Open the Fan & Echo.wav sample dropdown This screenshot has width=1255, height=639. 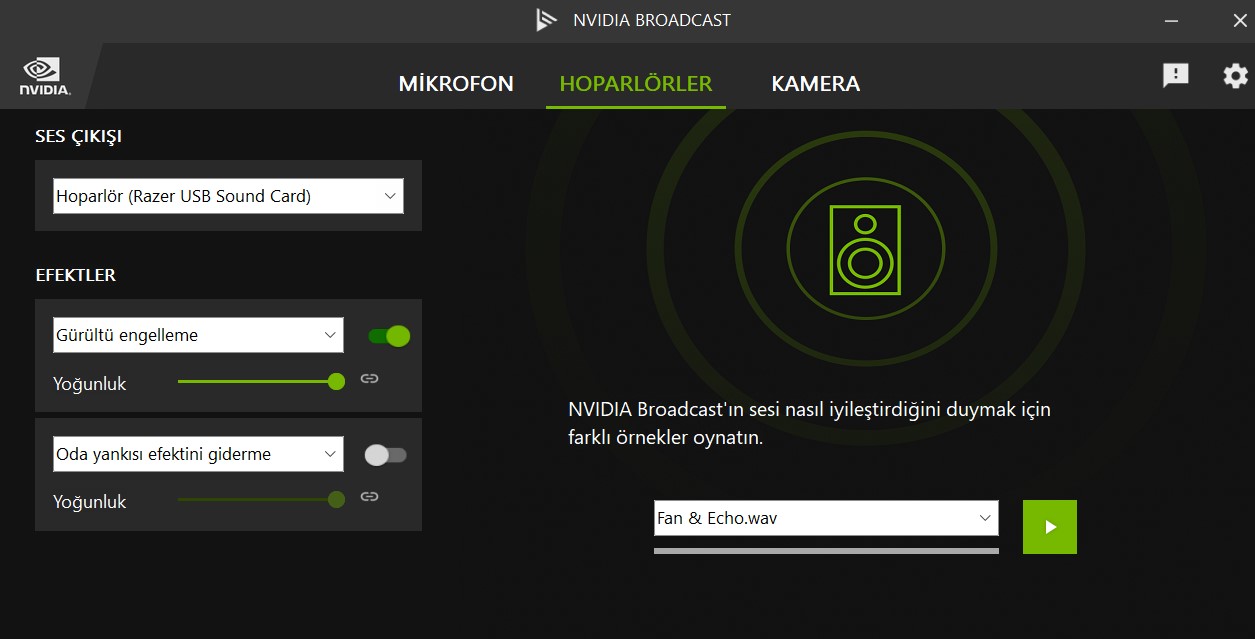coord(826,518)
